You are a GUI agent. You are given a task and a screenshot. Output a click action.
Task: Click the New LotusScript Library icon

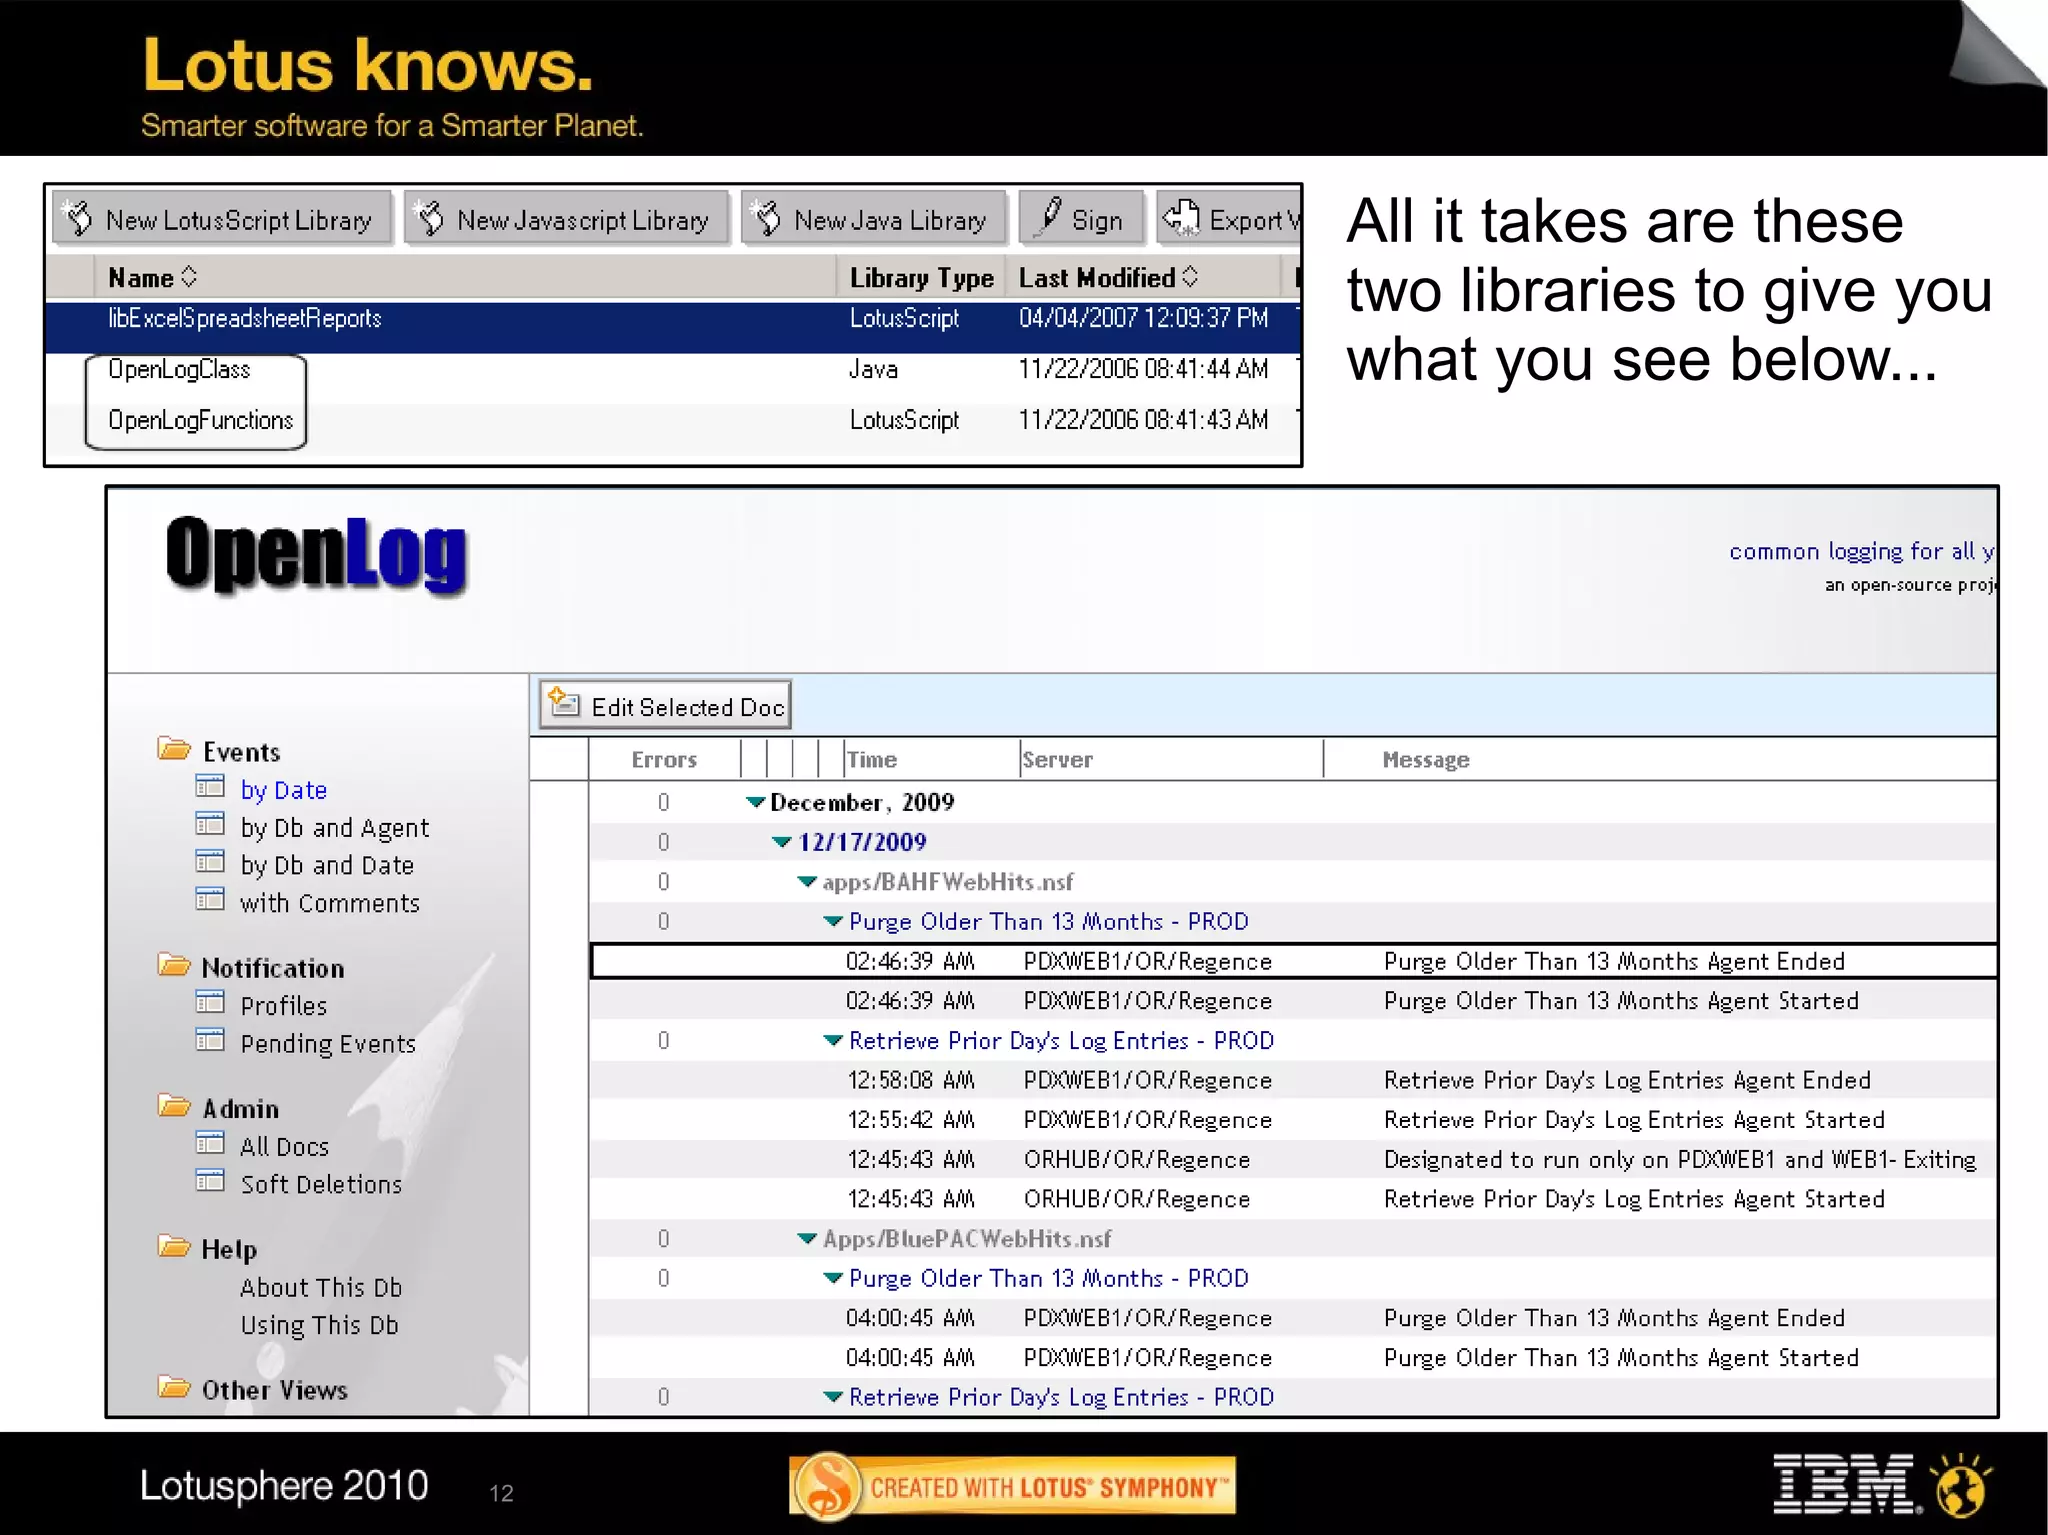pos(78,217)
